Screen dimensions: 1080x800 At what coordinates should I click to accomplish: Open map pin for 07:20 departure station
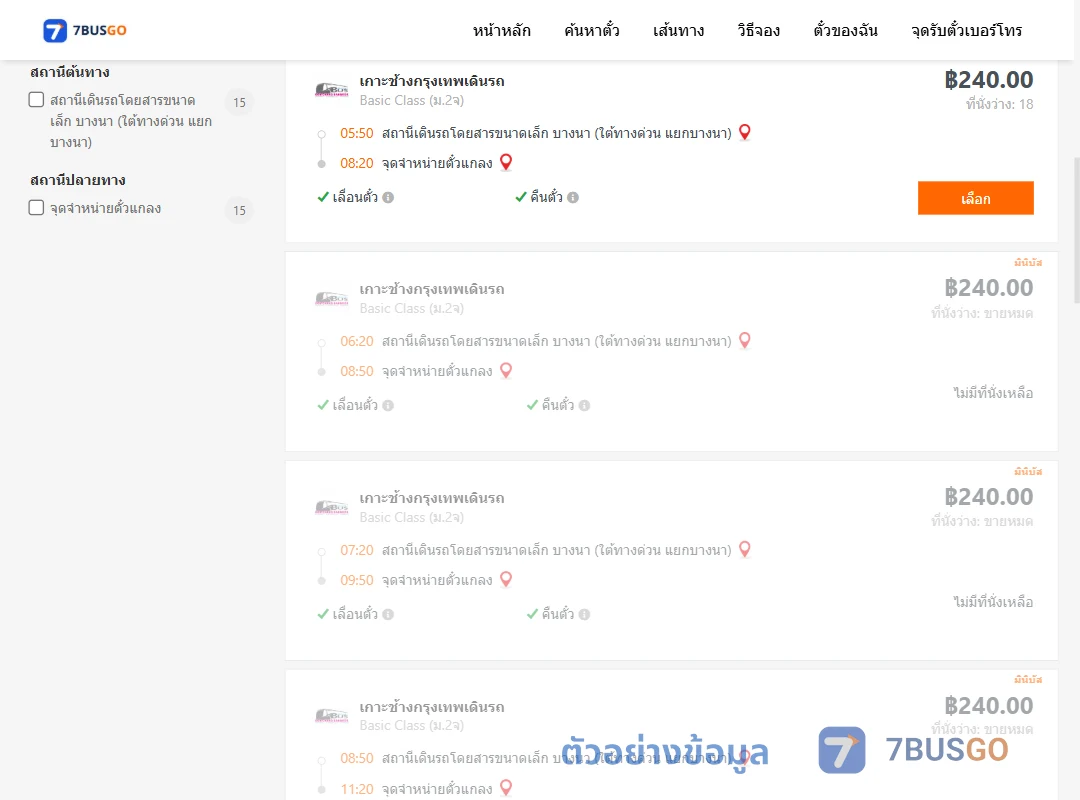click(745, 549)
